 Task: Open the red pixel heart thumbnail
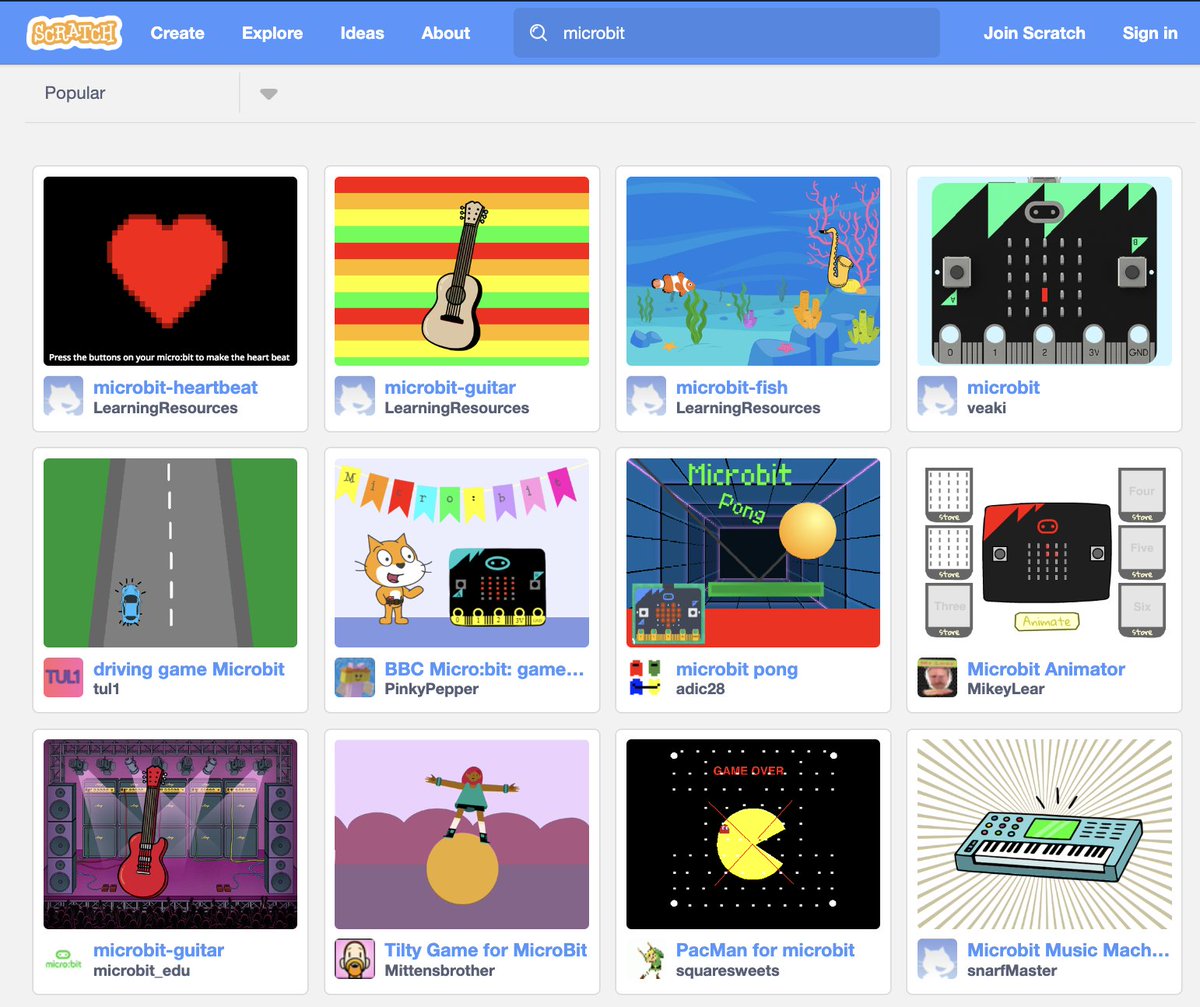[x=171, y=271]
